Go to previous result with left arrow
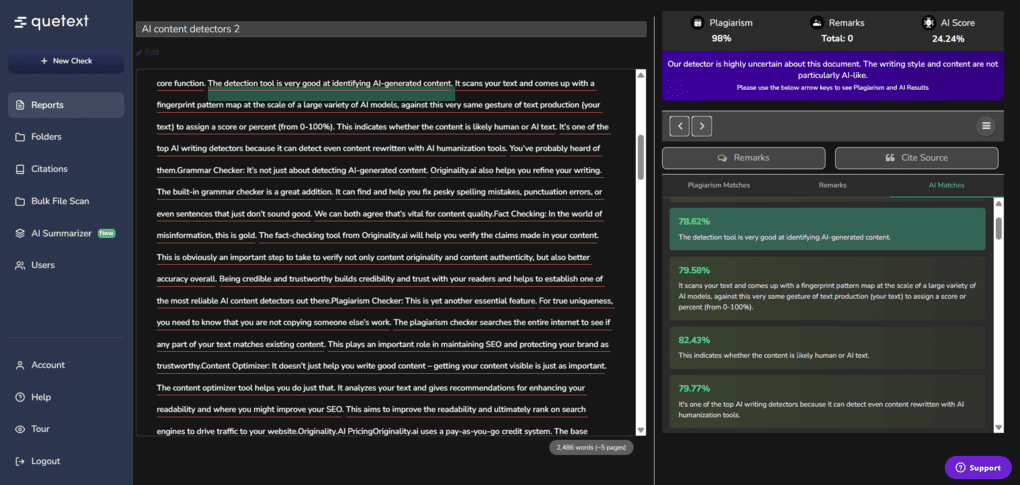 pyautogui.click(x=679, y=125)
